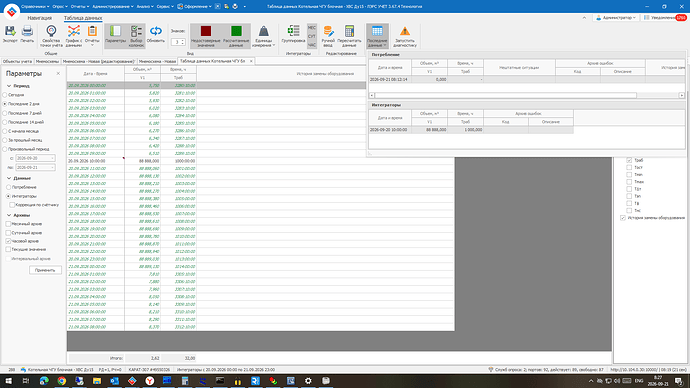The width and height of the screenshot is (690, 388).
Task: Close the Таблица данных Котельная tab
Action: click(251, 61)
